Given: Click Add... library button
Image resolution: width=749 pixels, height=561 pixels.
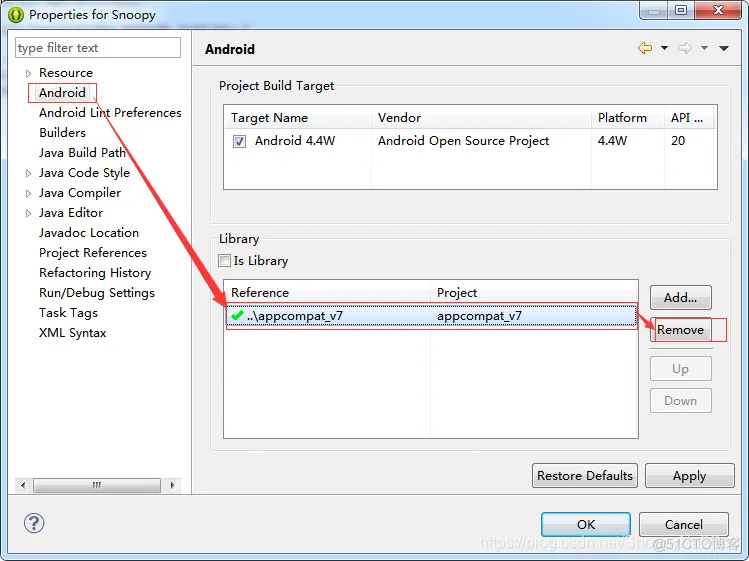Looking at the screenshot, I should click(680, 298).
